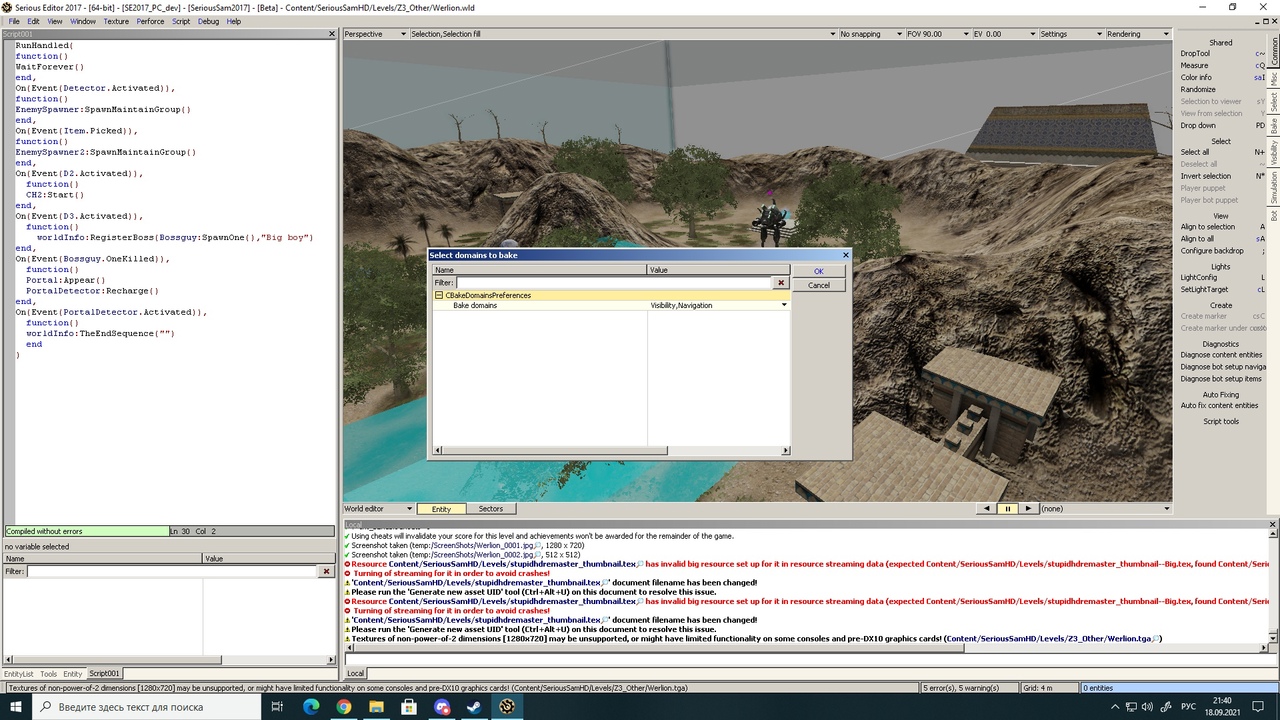Click the variables panel filter input
This screenshot has width=1280, height=720.
172,571
